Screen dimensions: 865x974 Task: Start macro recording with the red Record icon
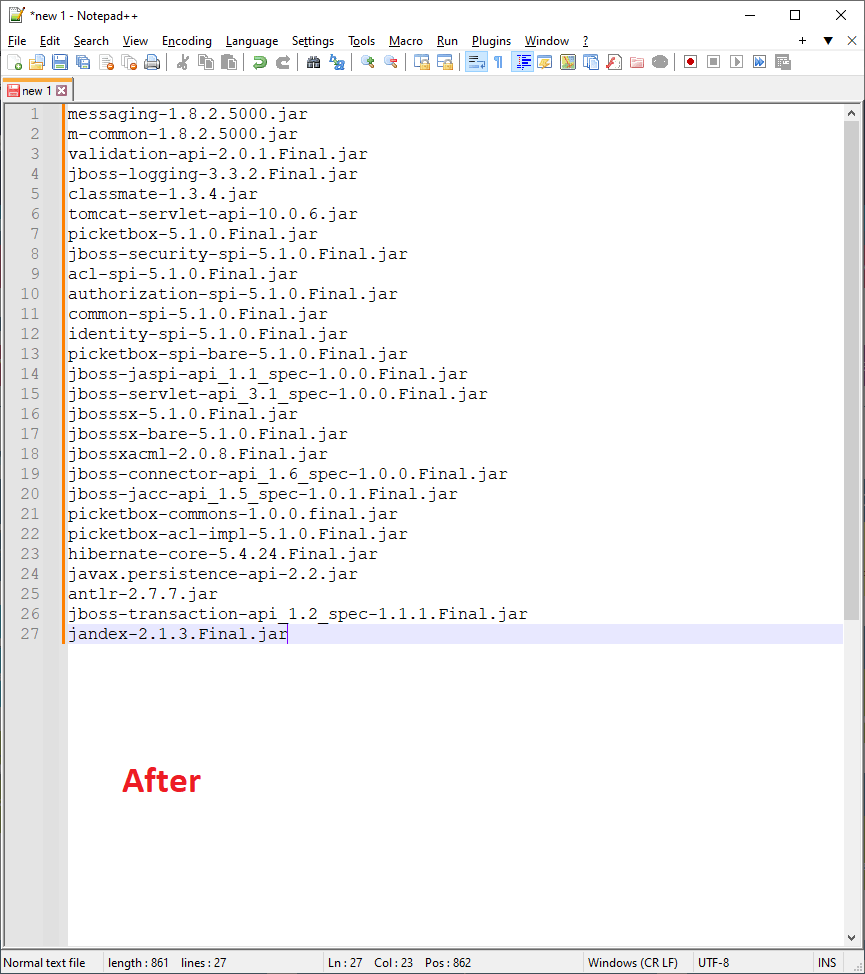click(x=690, y=61)
